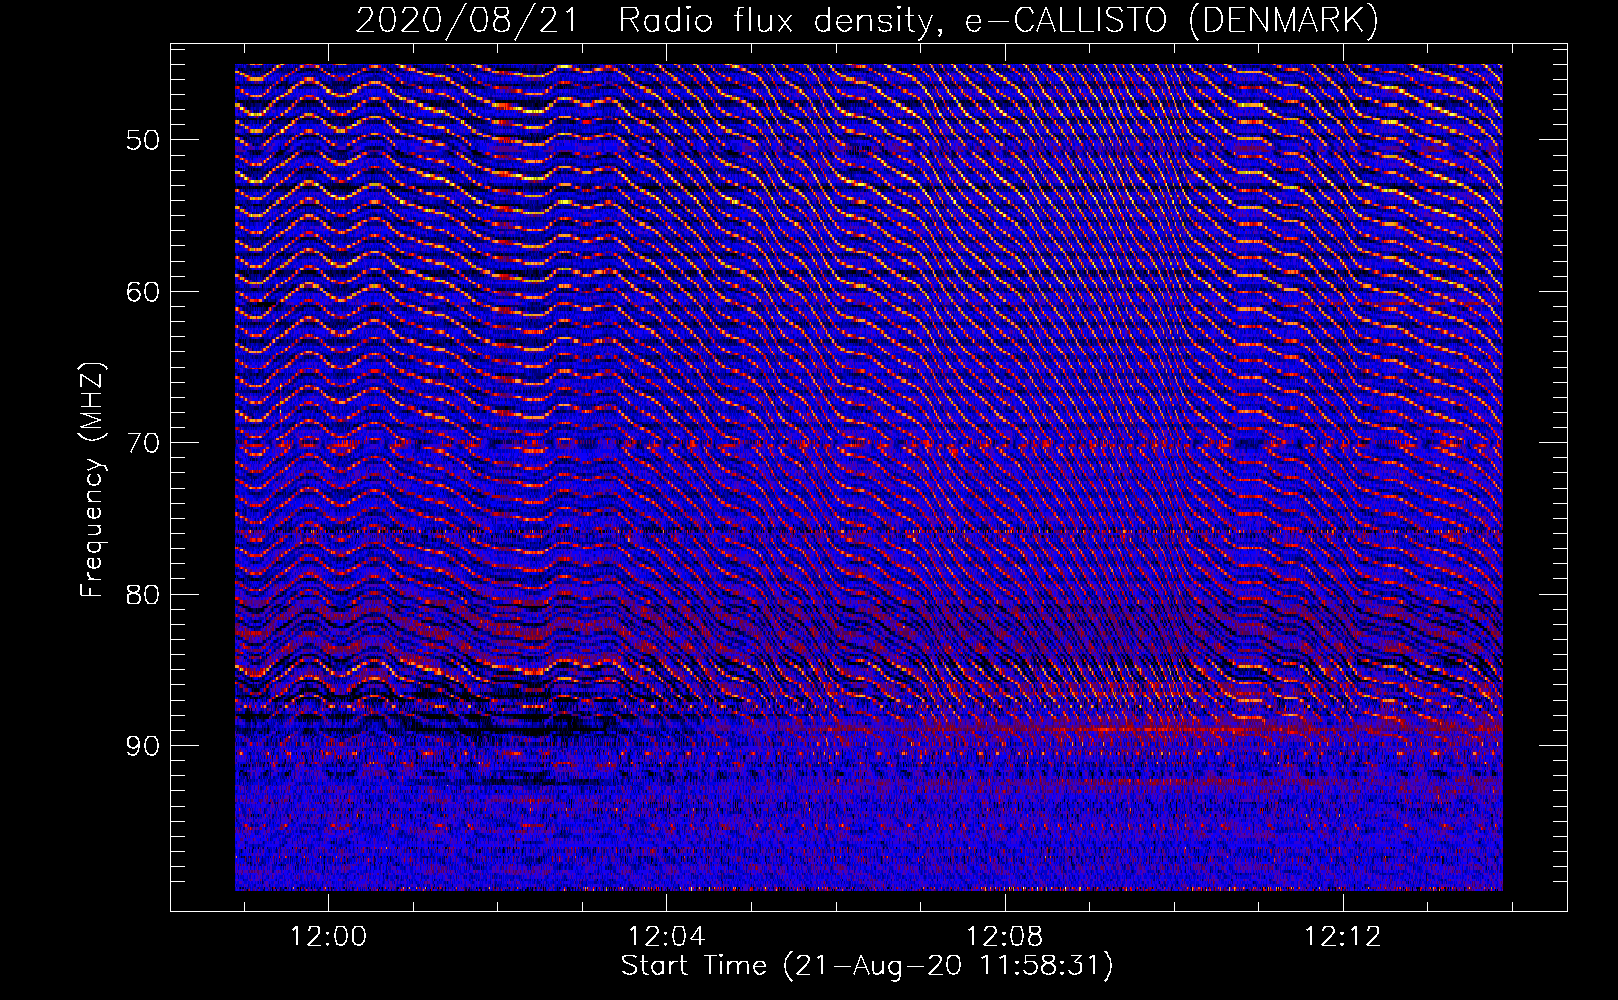Click the plot title "2020/08/21 Radio flux density, e-CALLISTO (DENMARK)"
Image resolution: width=1618 pixels, height=1000 pixels.
tap(867, 20)
